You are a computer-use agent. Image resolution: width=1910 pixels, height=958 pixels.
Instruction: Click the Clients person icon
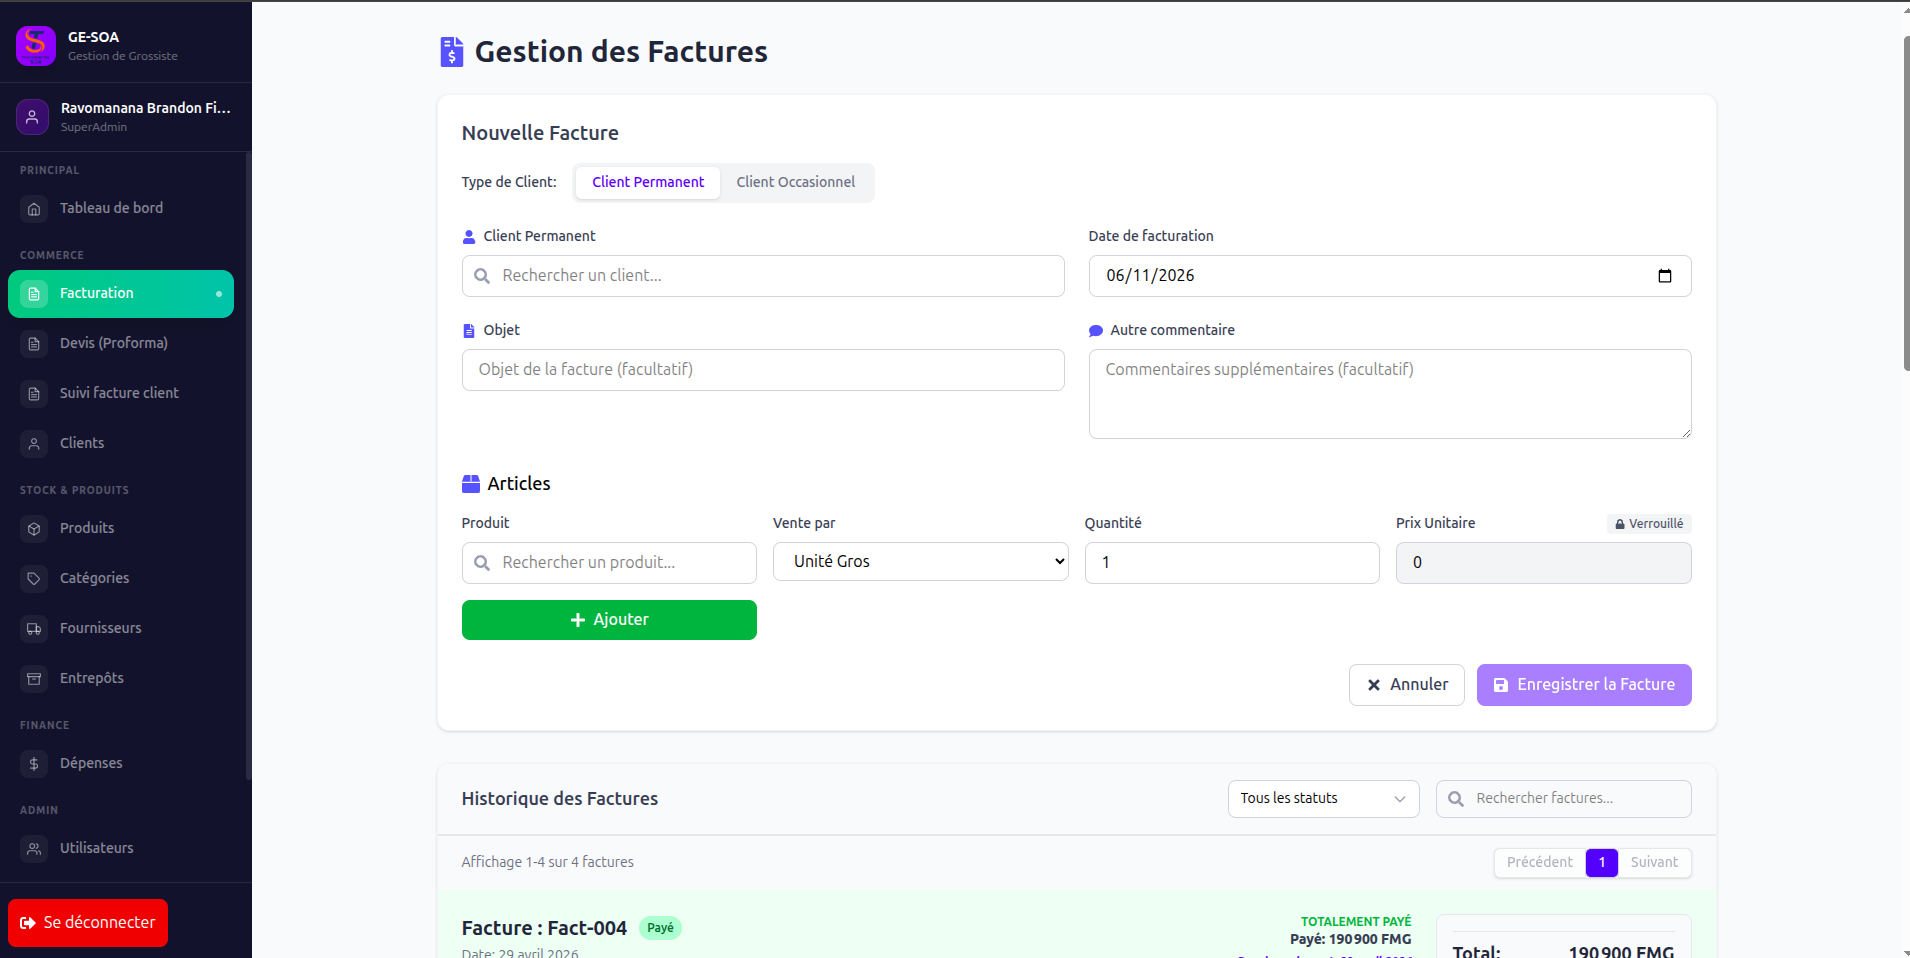coord(34,444)
